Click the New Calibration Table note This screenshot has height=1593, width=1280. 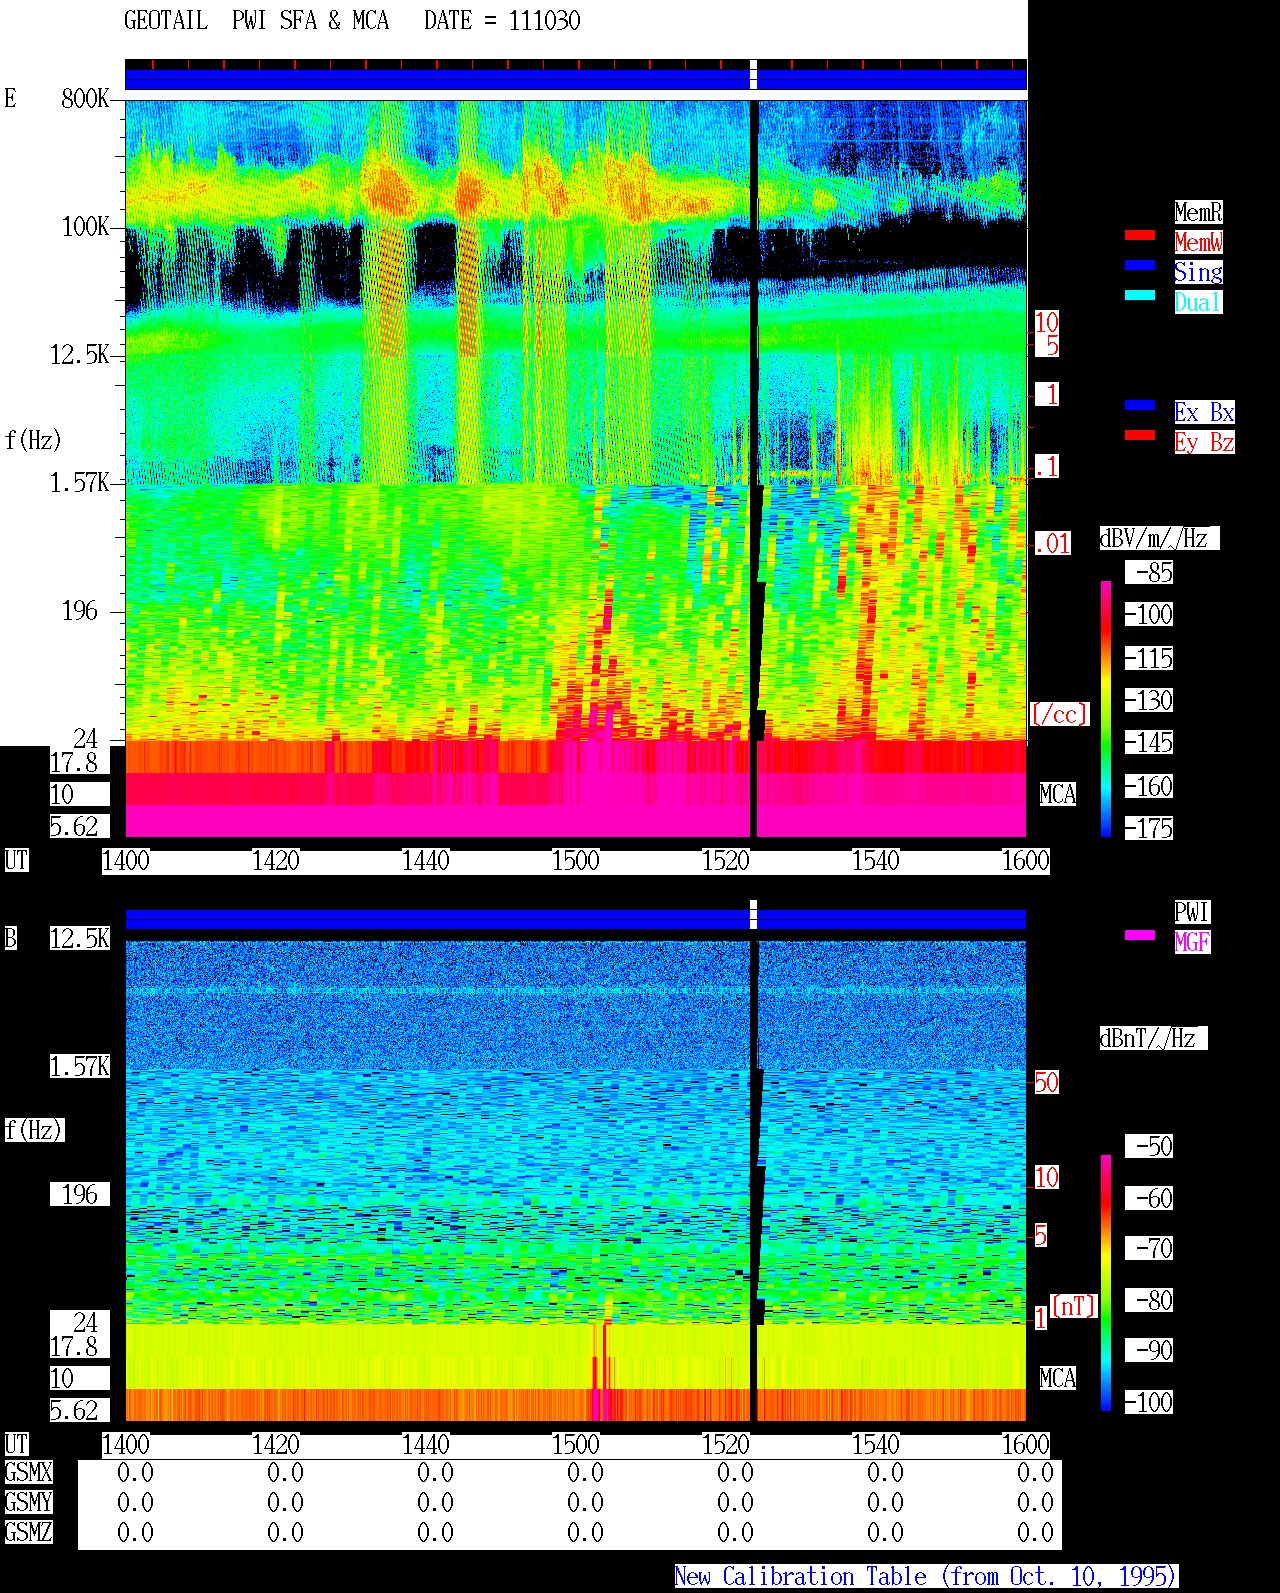click(926, 1577)
